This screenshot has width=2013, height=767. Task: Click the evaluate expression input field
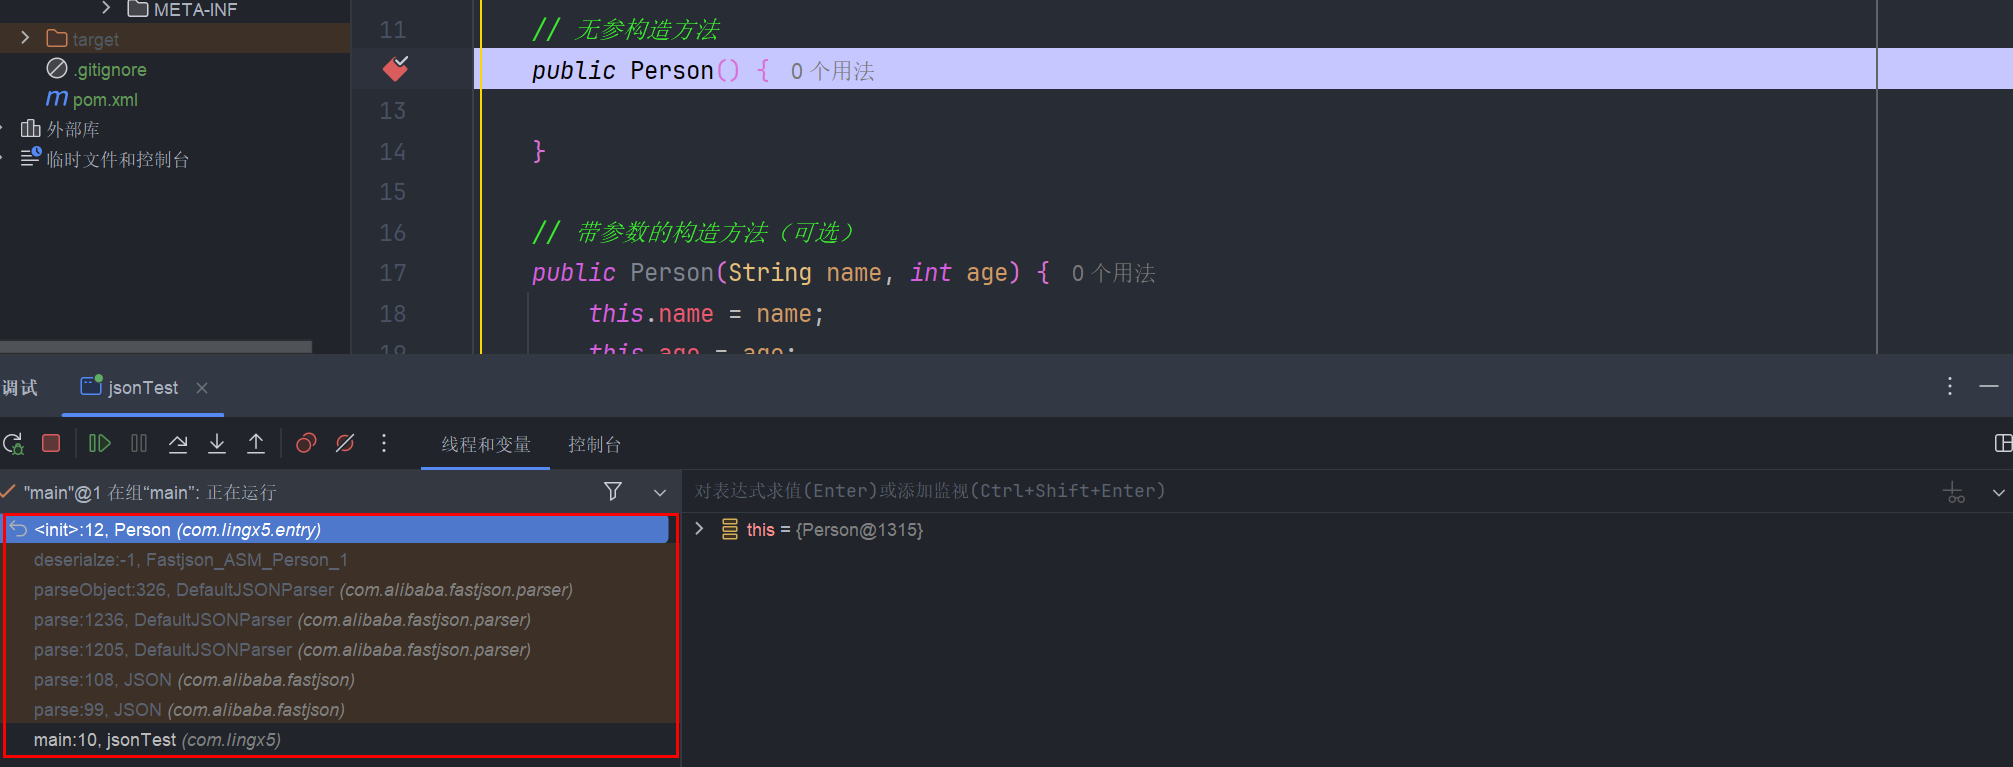(x=1310, y=491)
